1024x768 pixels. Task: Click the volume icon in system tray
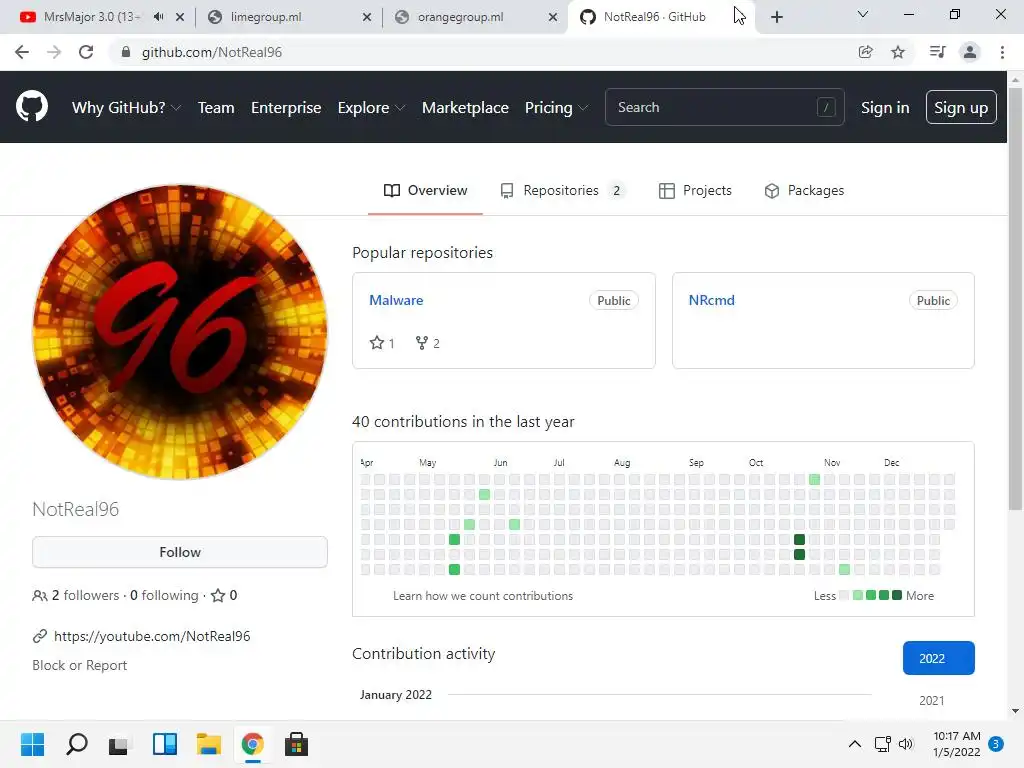906,744
